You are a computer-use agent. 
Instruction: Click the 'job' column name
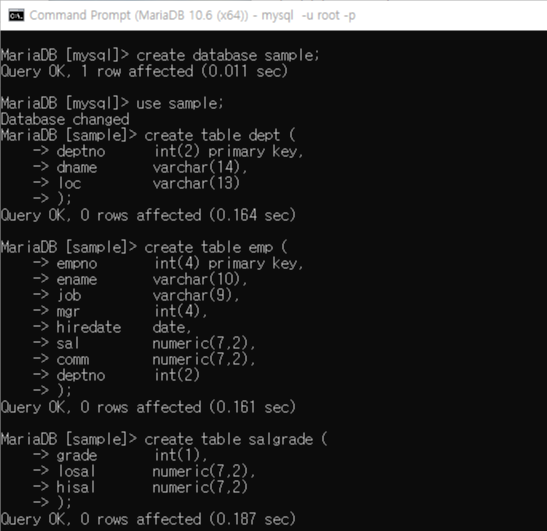69,296
